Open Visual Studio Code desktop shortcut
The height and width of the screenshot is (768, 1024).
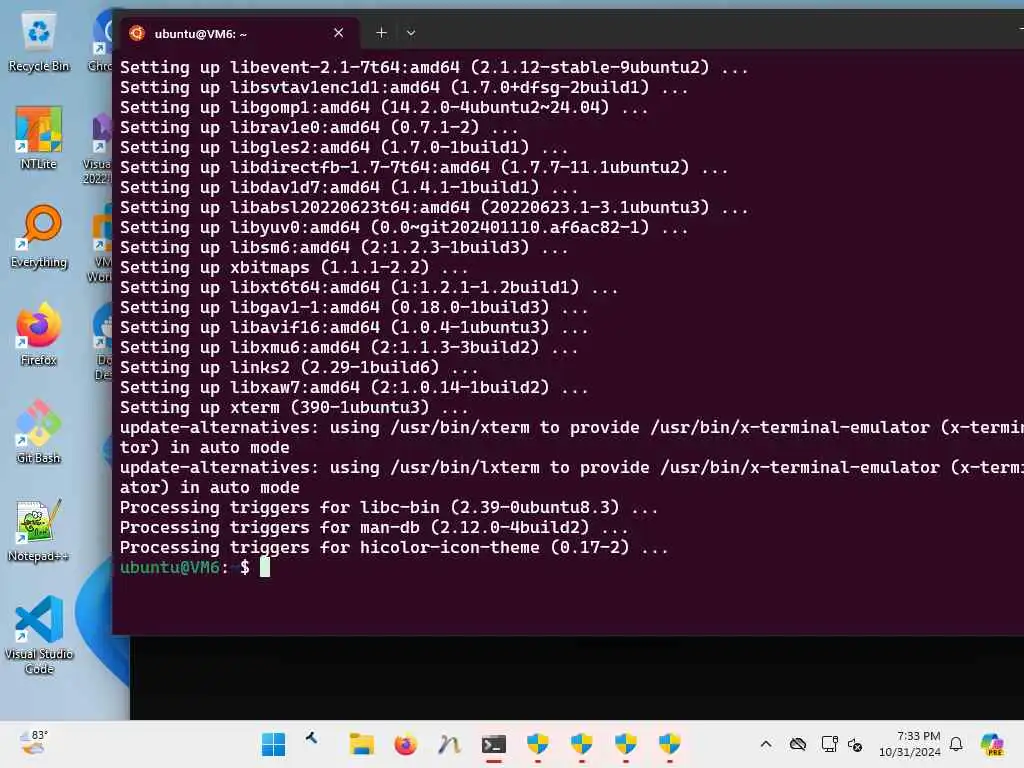click(39, 635)
